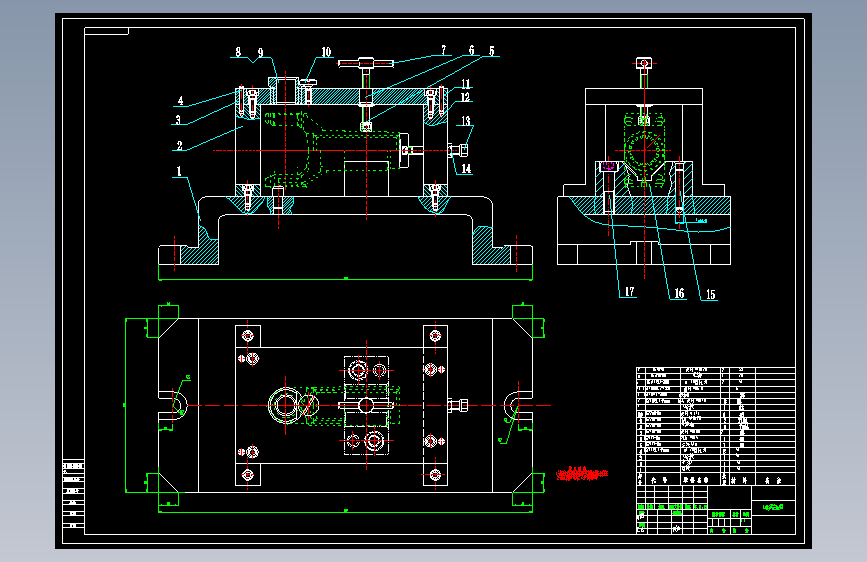This screenshot has height=562, width=867.
Task: Select the dashed green workpiece in front view
Action: 333,149
